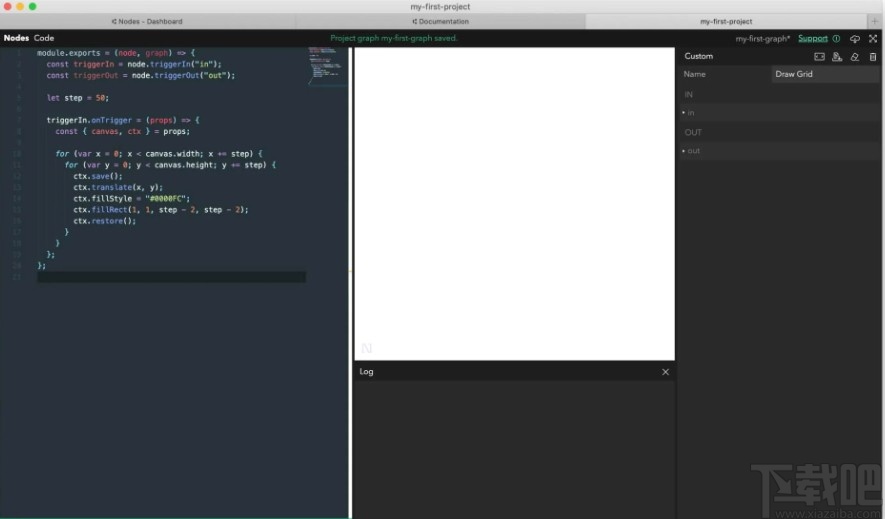Open the Nodes - Dashboard tab

pyautogui.click(x=147, y=21)
